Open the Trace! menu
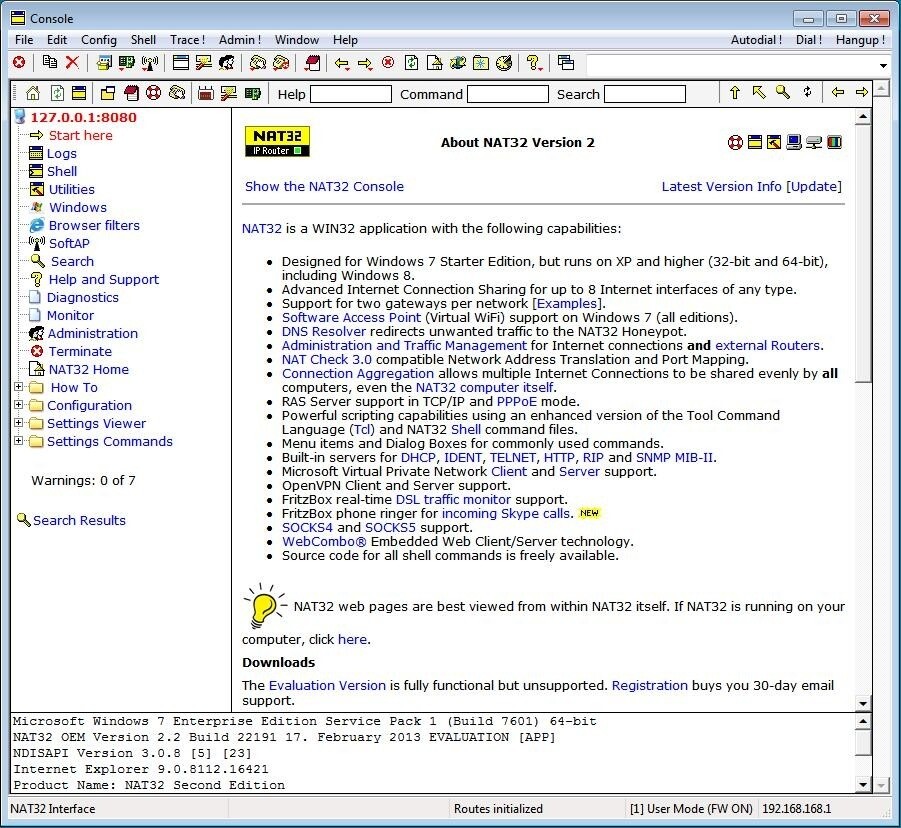The image size is (901, 828). coord(187,40)
